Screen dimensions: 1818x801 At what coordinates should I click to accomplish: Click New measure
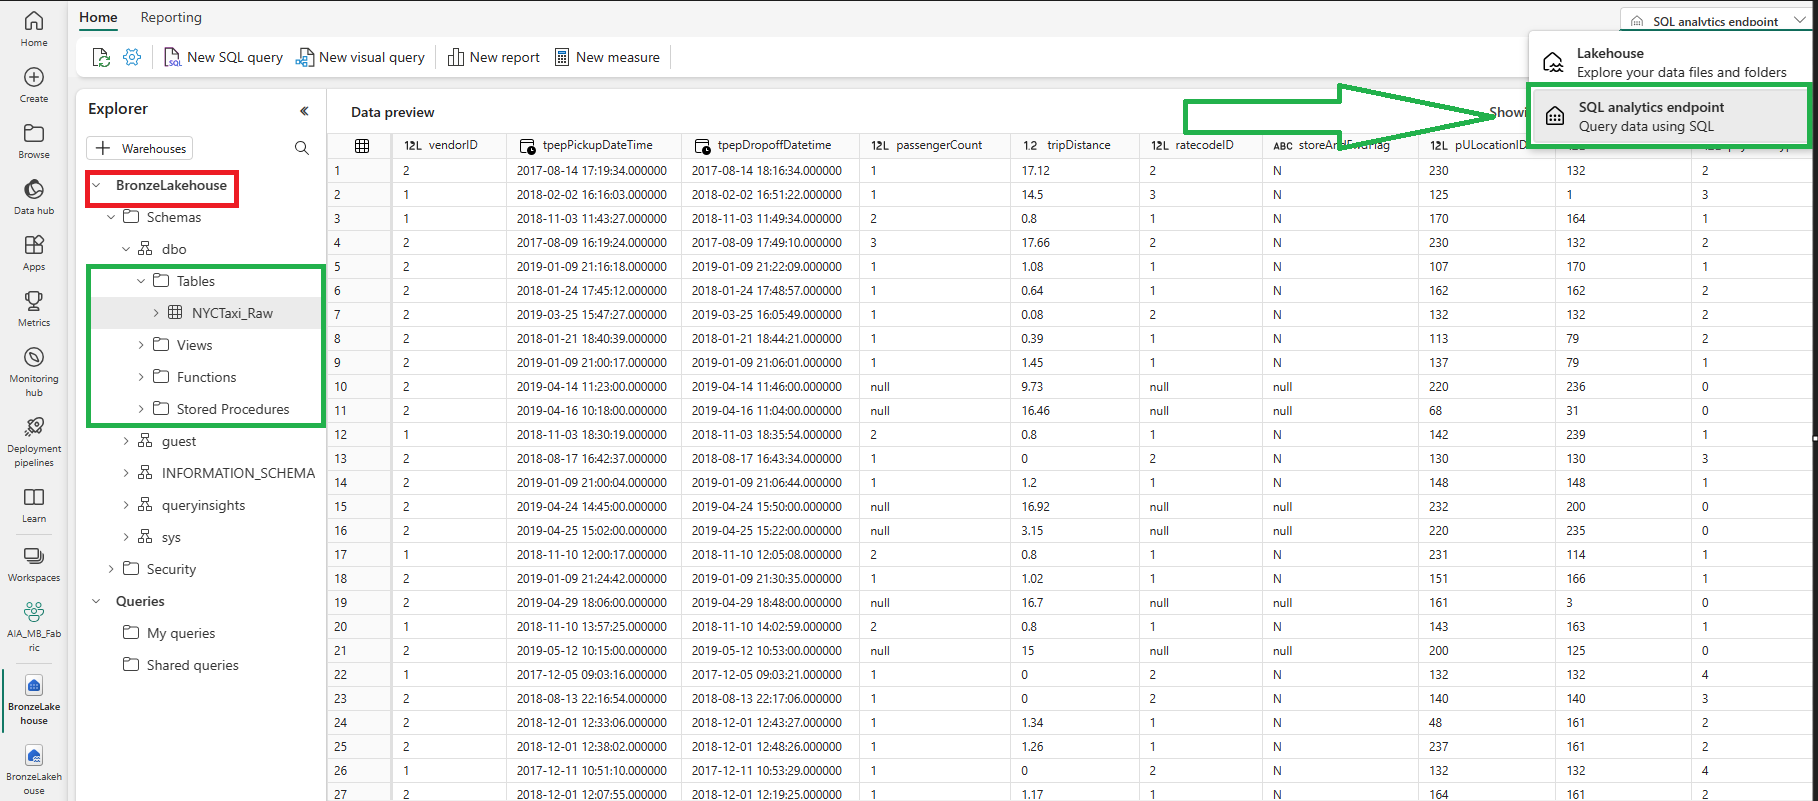pos(608,57)
